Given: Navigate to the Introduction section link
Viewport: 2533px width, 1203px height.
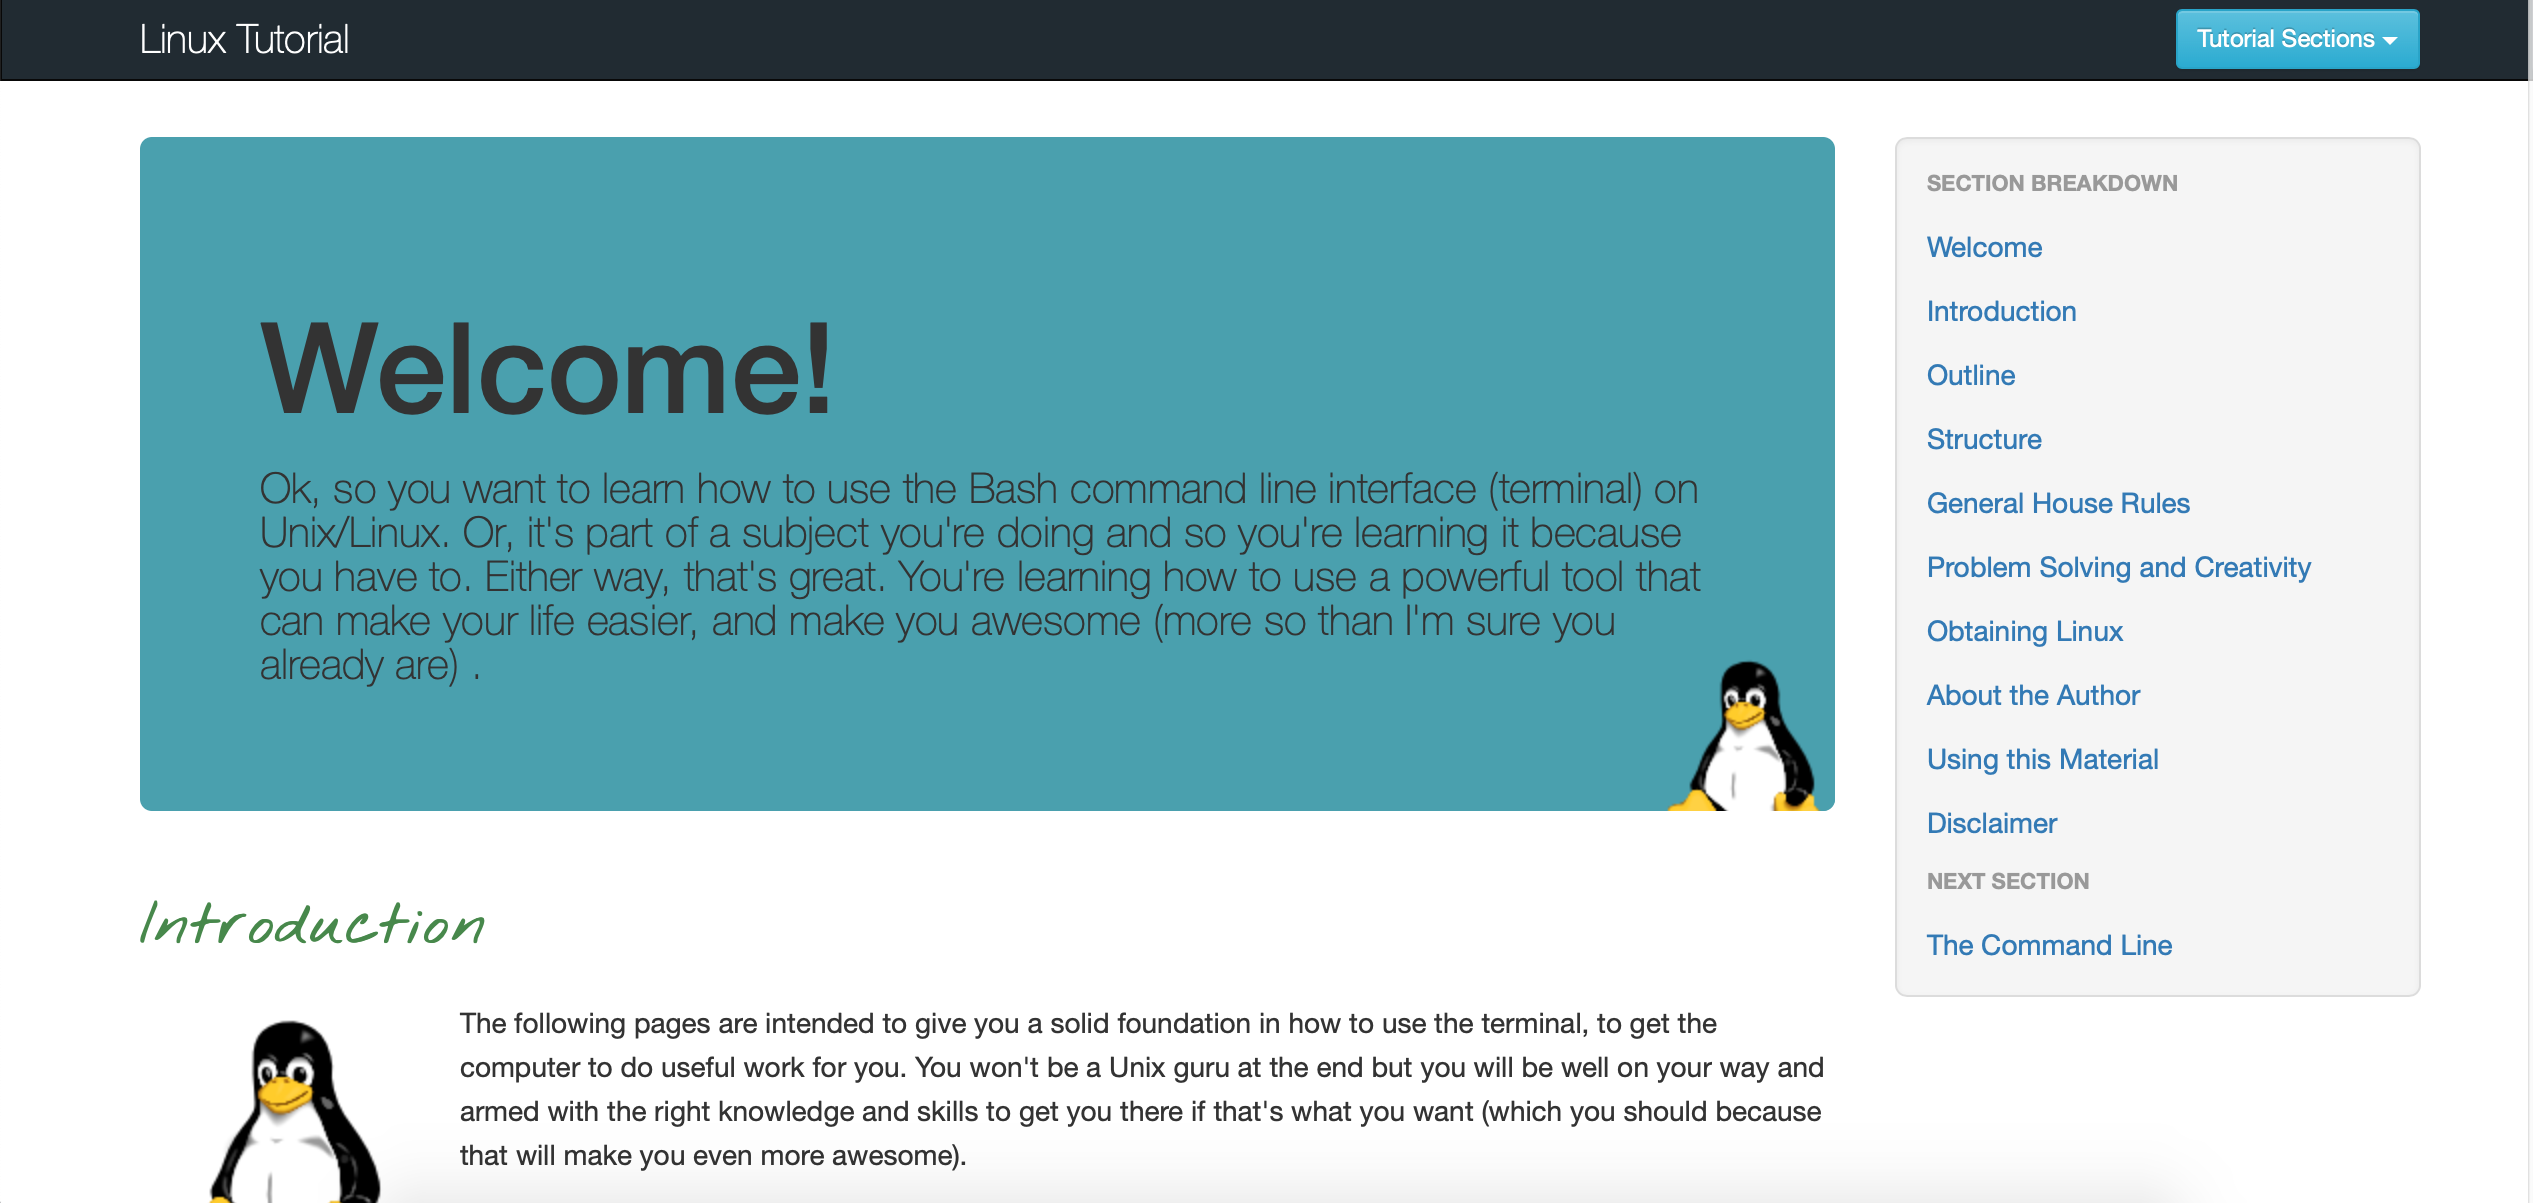Looking at the screenshot, I should coord(1998,310).
